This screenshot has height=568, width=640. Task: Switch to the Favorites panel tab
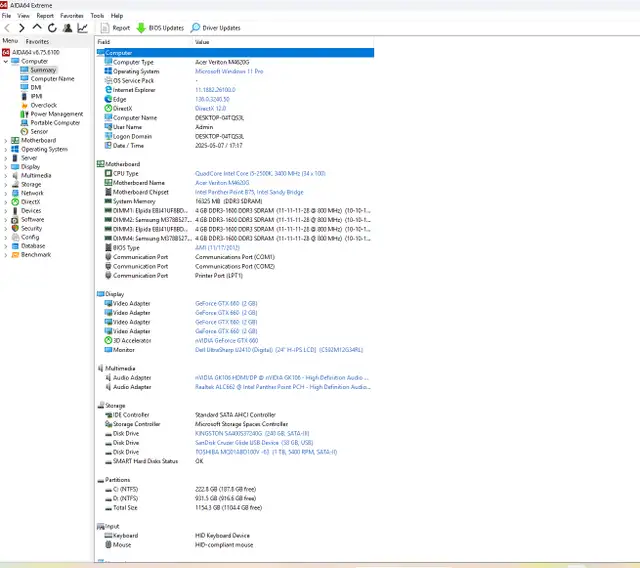click(x=37, y=41)
